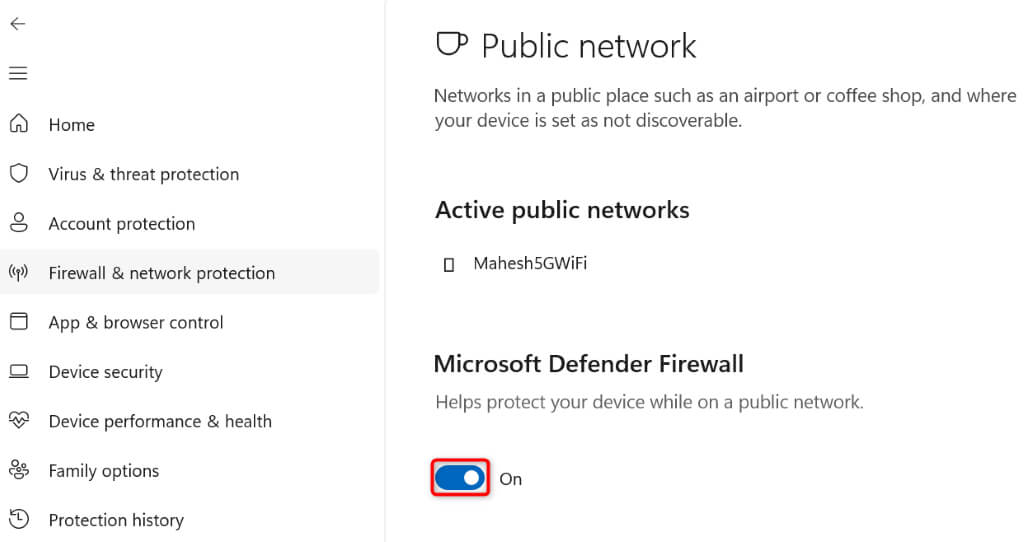Click the Home house icon
Image resolution: width=1024 pixels, height=542 pixels.
pos(18,124)
